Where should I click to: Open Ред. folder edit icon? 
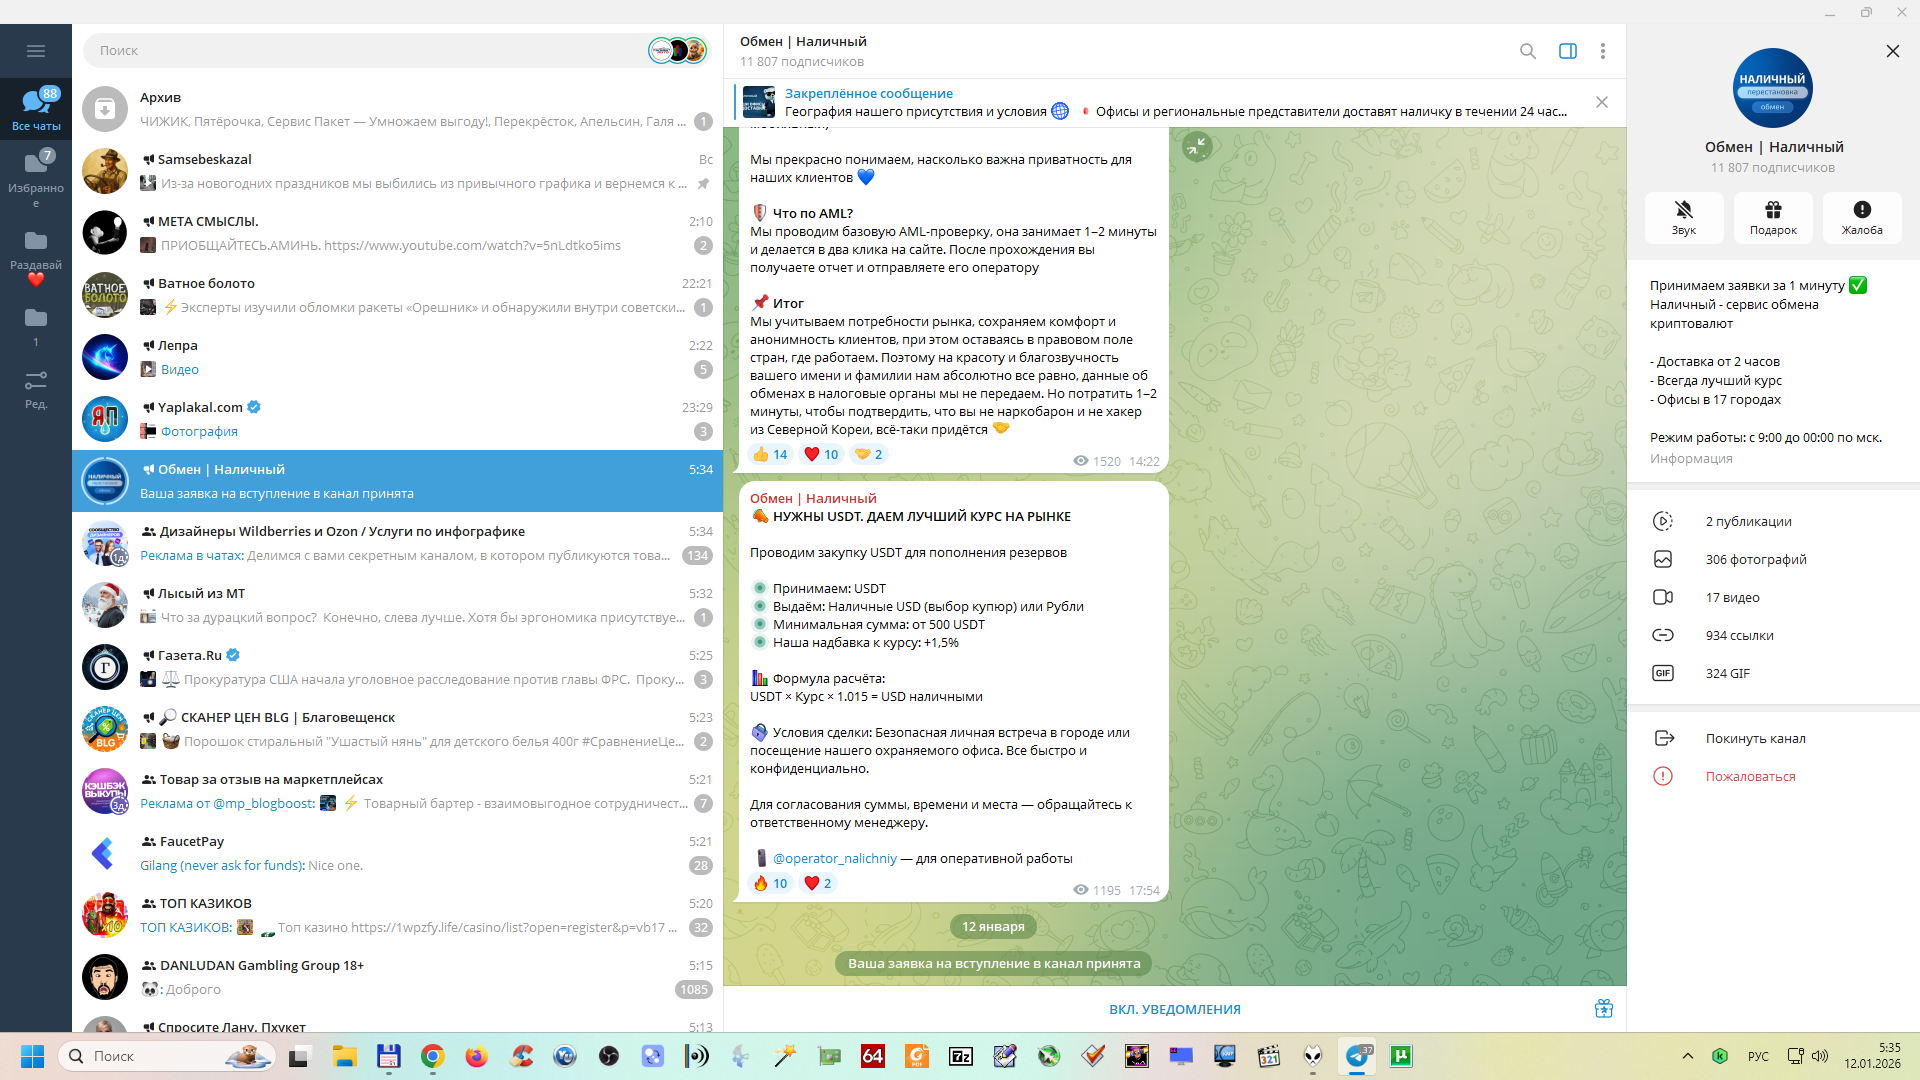pos(36,388)
